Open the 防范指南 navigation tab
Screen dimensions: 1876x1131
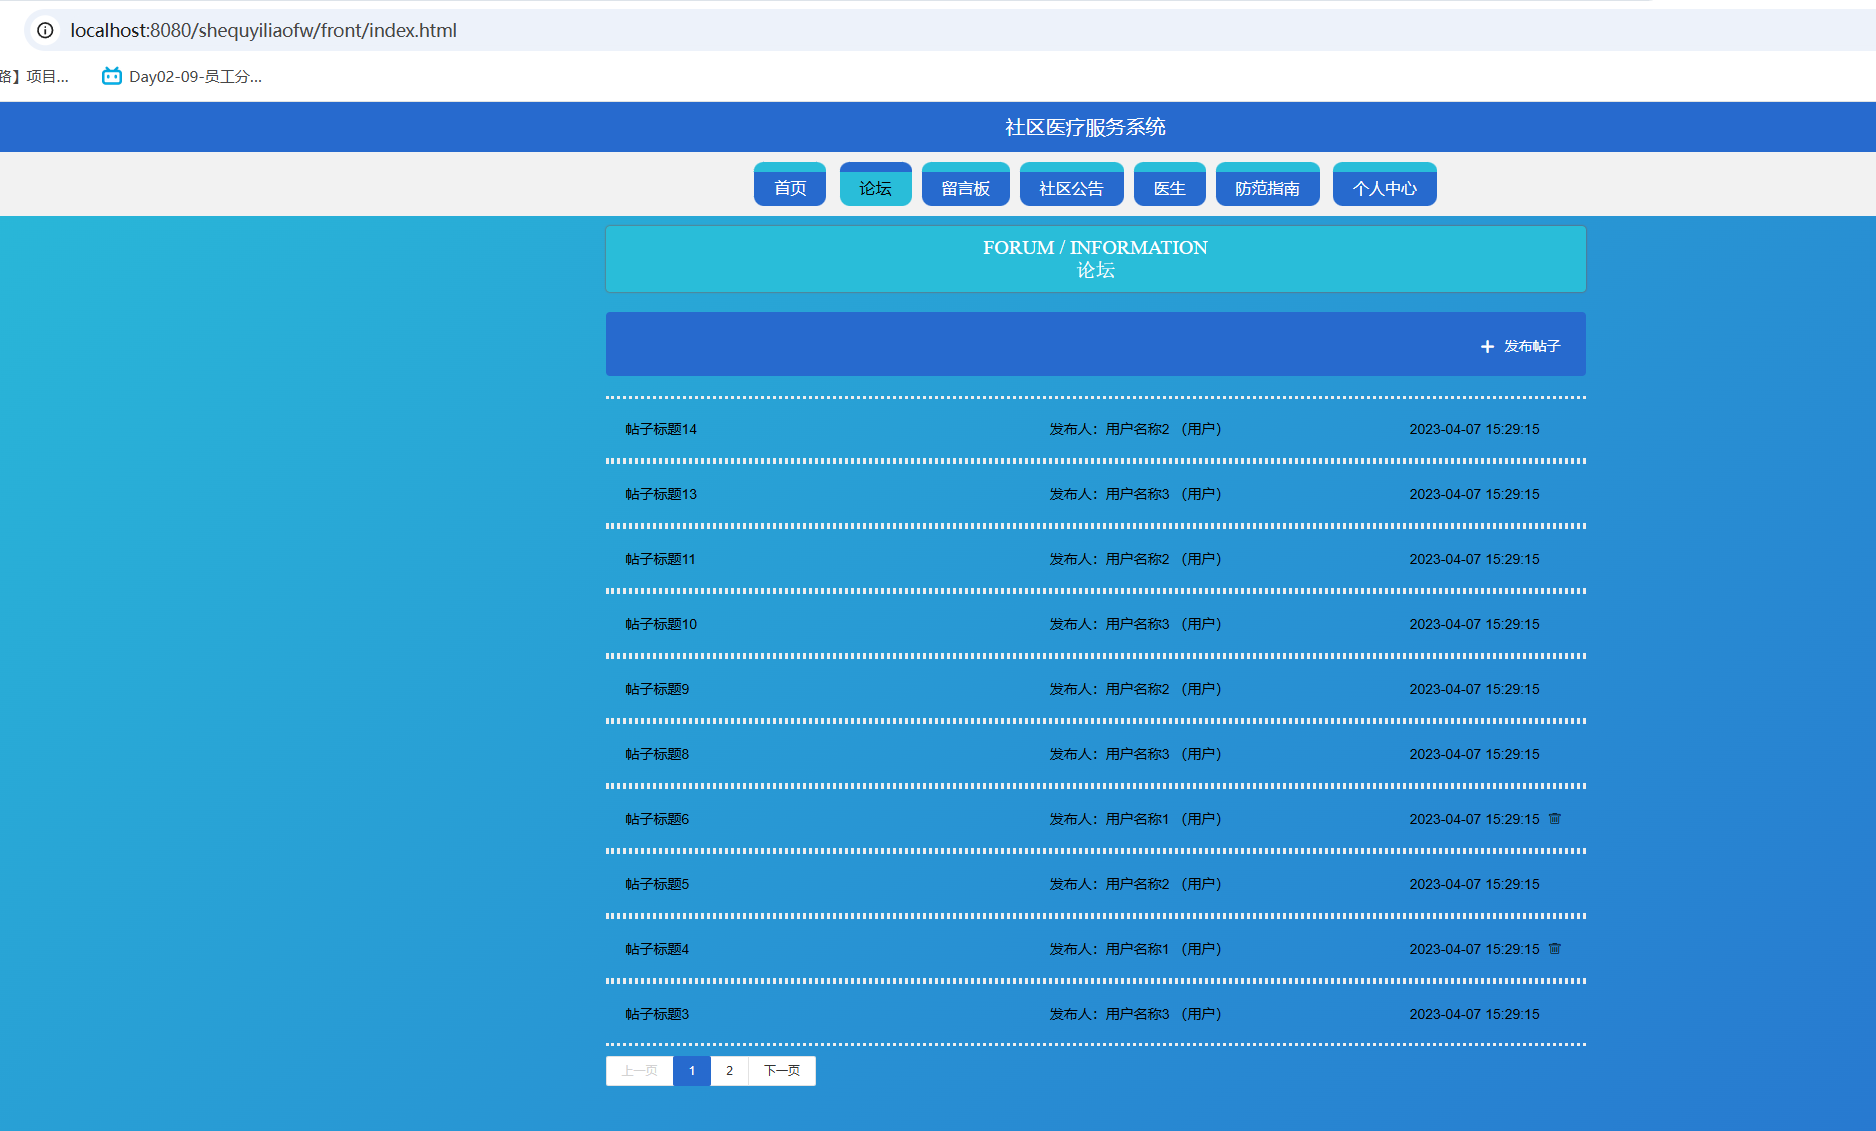(x=1267, y=185)
